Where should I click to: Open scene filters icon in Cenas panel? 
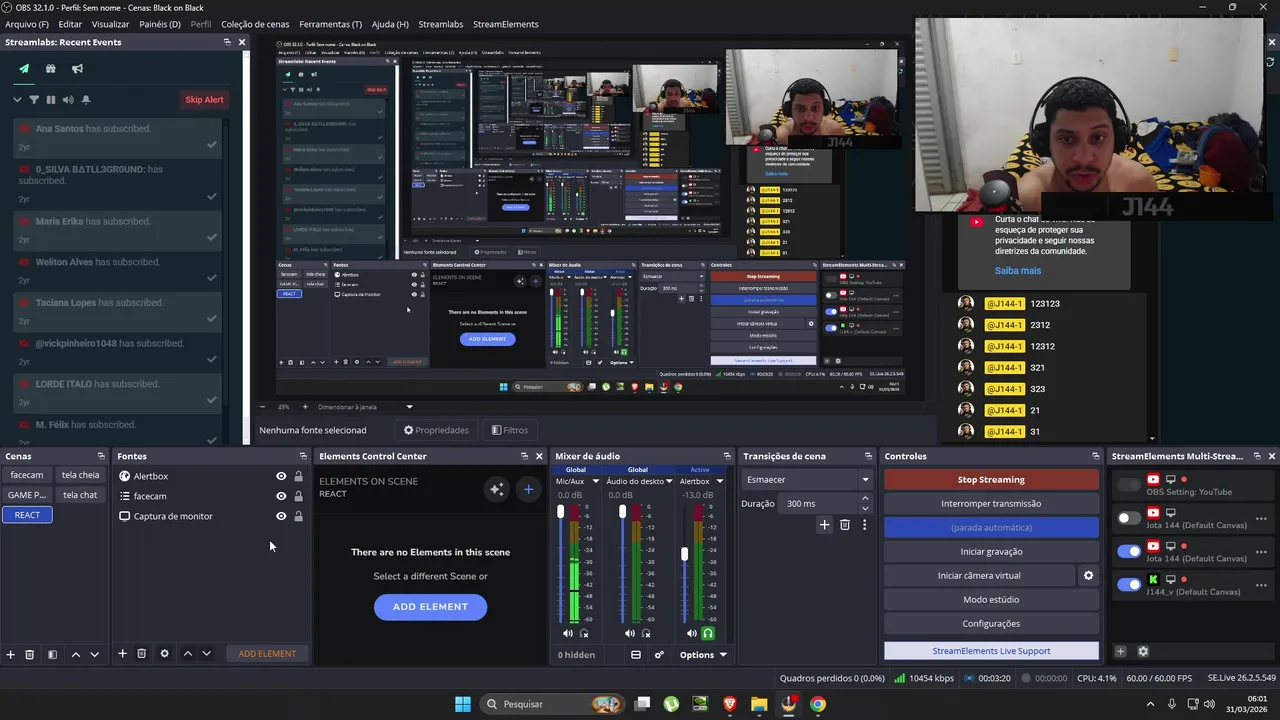[52, 654]
